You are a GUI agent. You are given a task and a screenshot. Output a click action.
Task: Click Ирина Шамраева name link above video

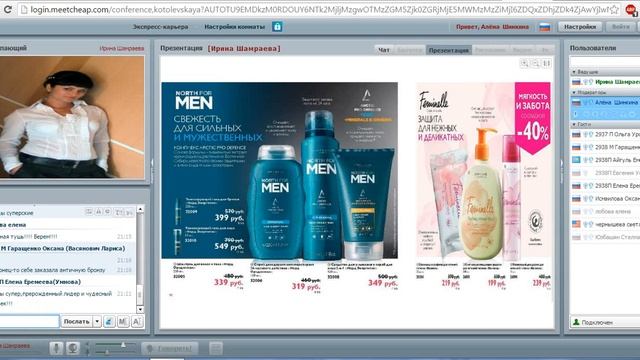(x=122, y=48)
